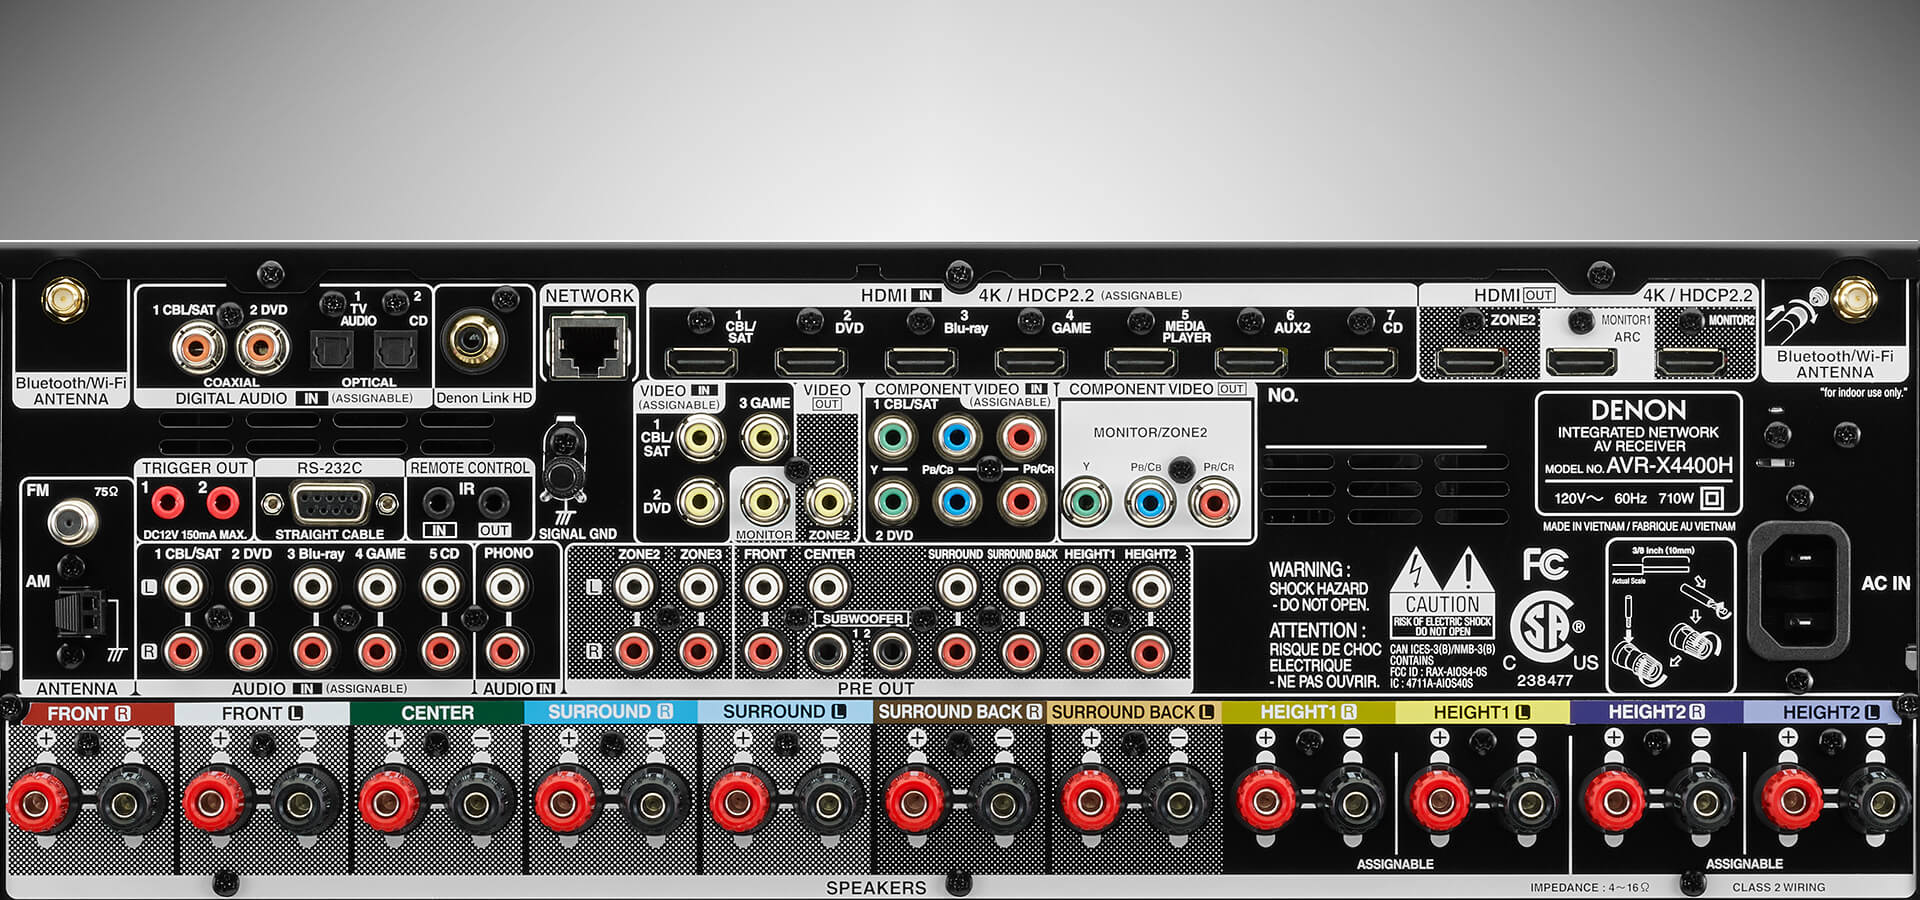Click the green CENTER label strip
This screenshot has width=1920, height=900.
click(x=437, y=713)
